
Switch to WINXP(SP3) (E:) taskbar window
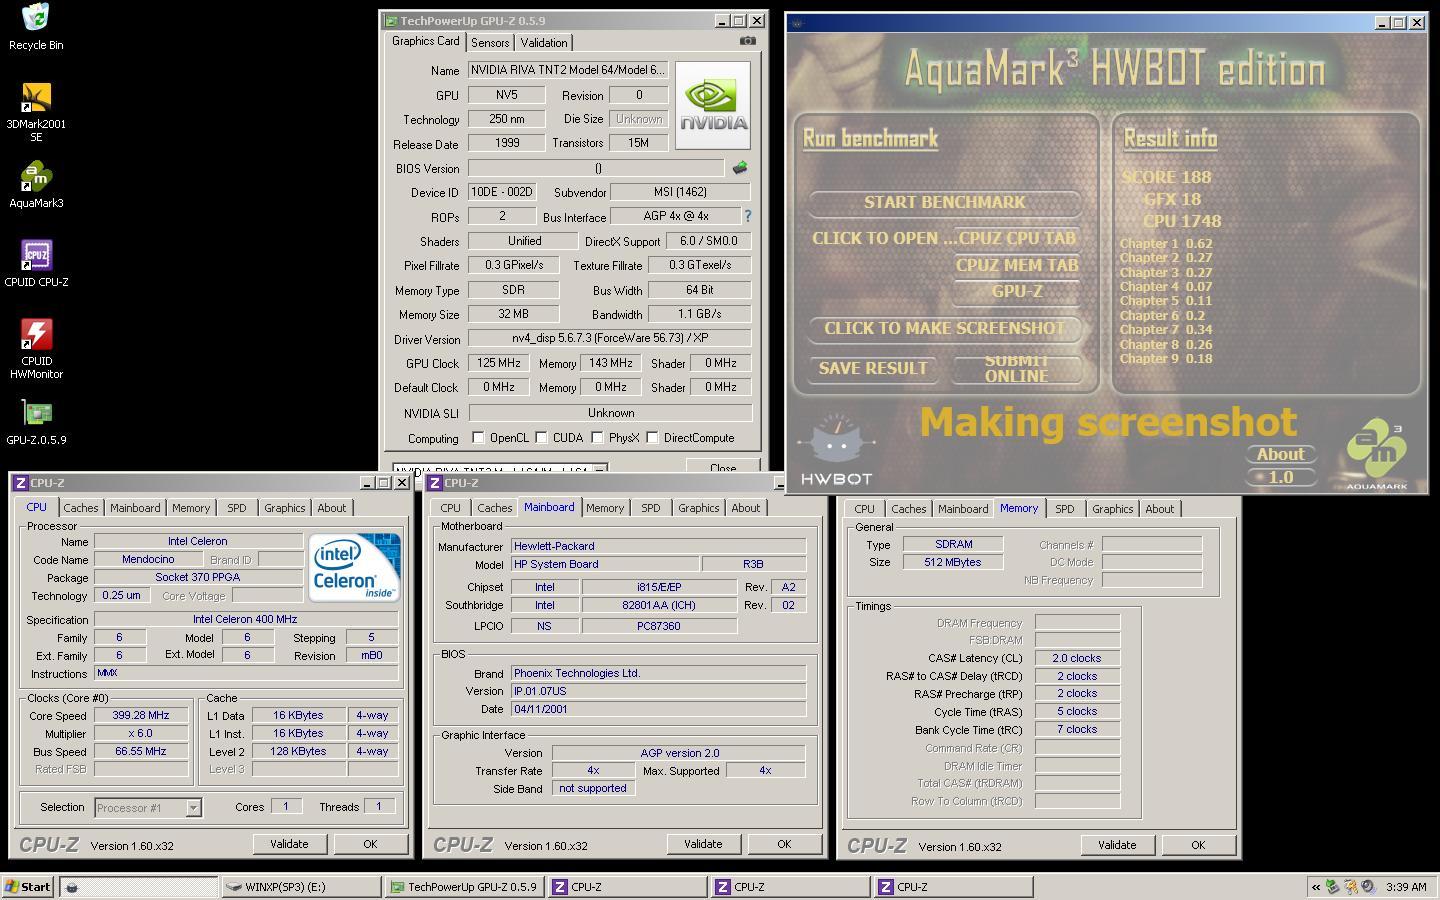(301, 886)
